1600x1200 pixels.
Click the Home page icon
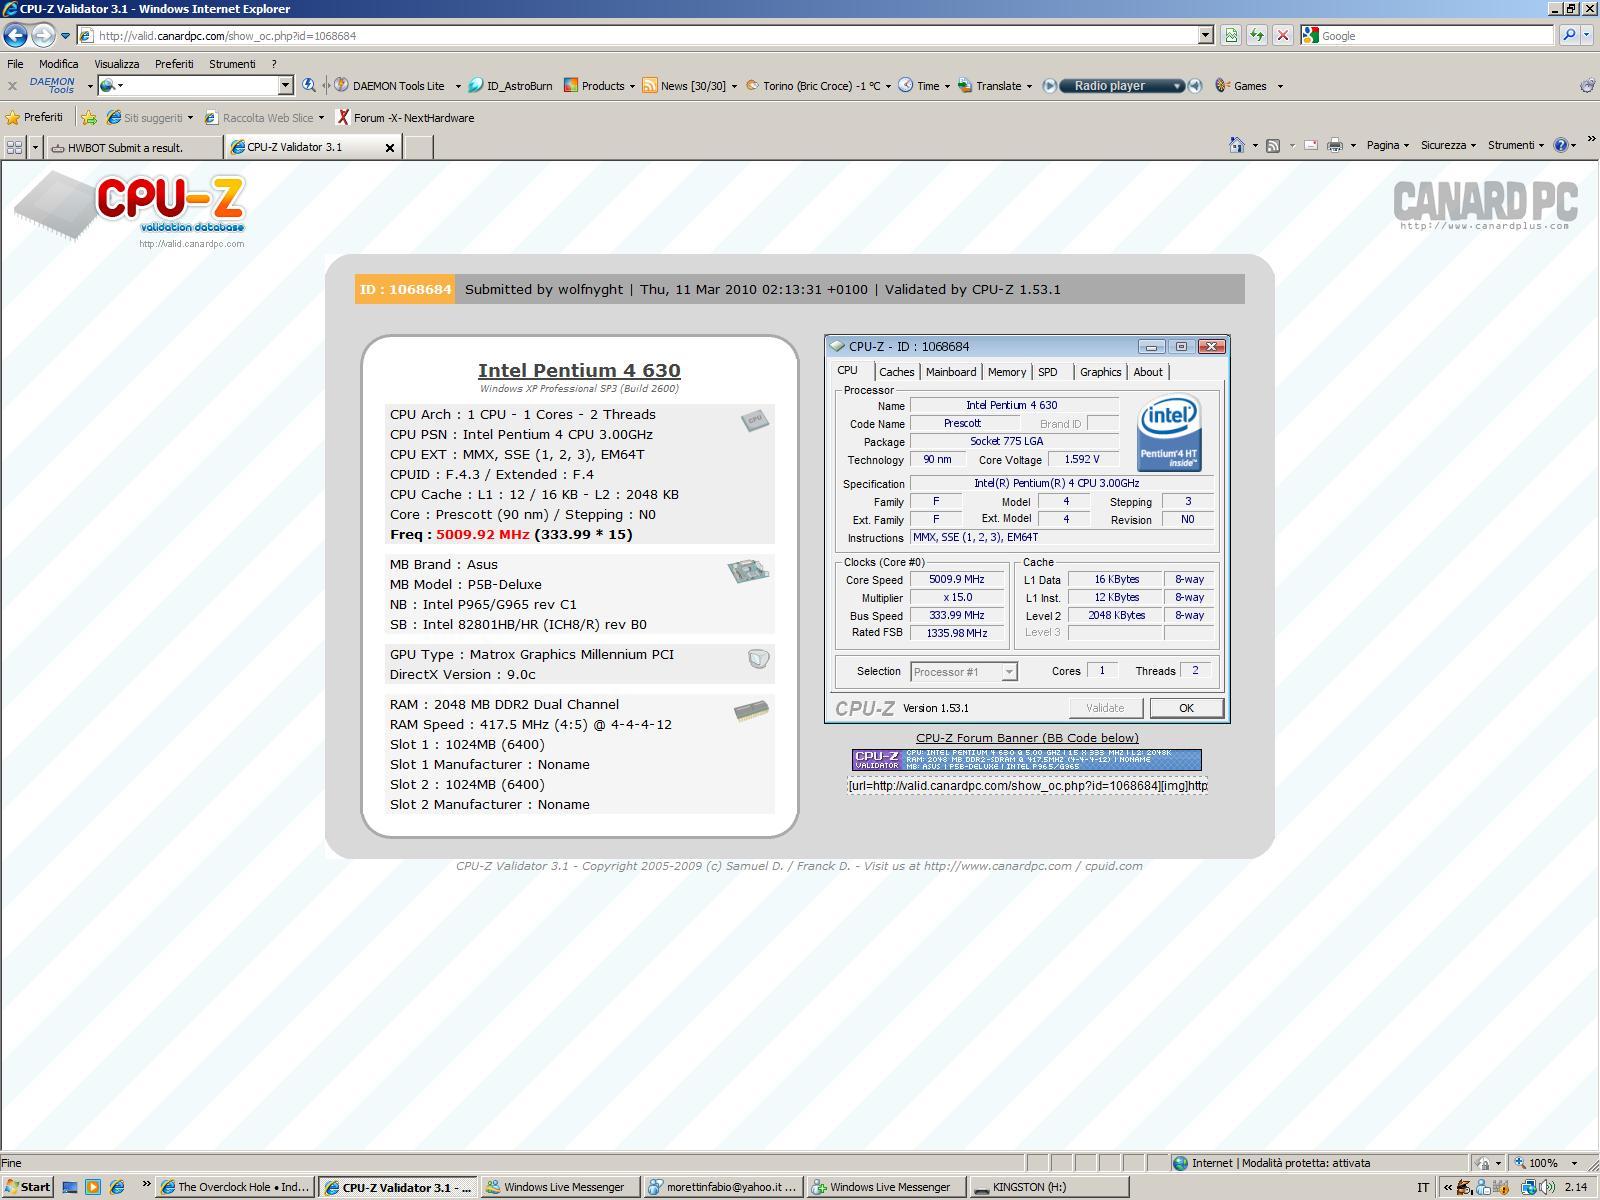pos(1236,145)
